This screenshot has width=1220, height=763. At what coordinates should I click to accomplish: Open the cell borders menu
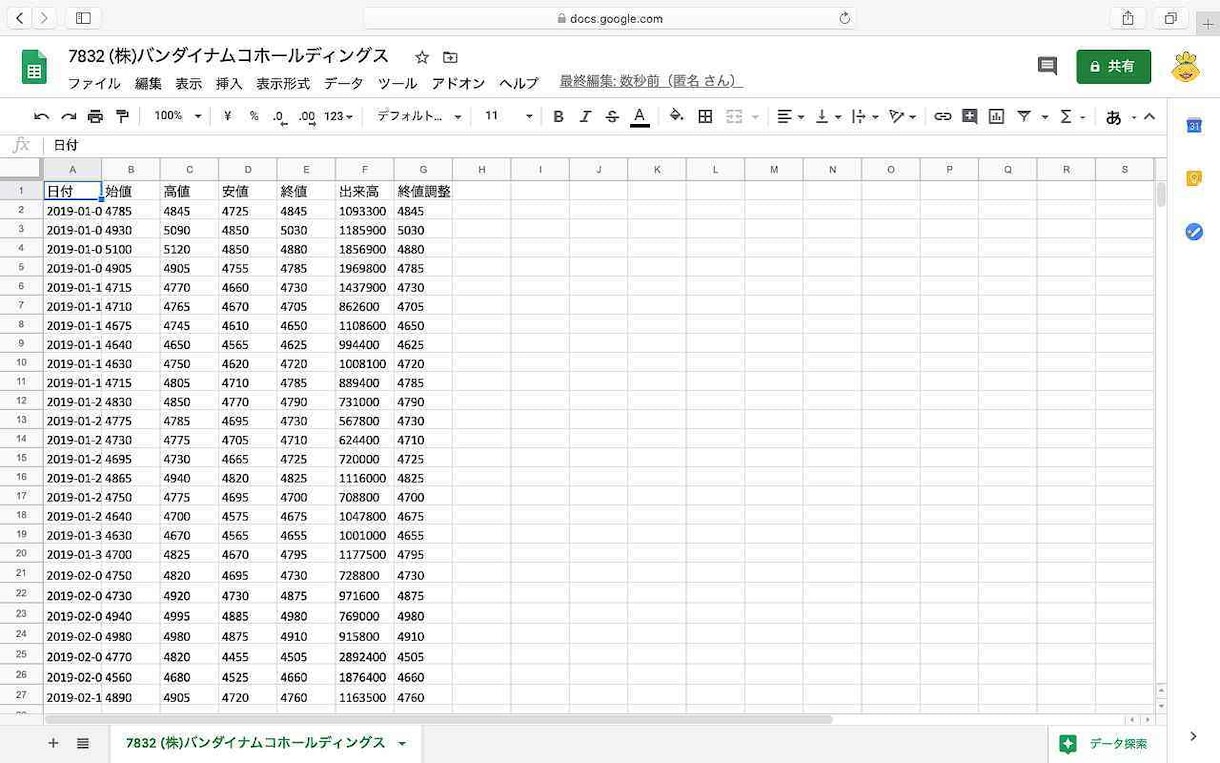click(705, 117)
